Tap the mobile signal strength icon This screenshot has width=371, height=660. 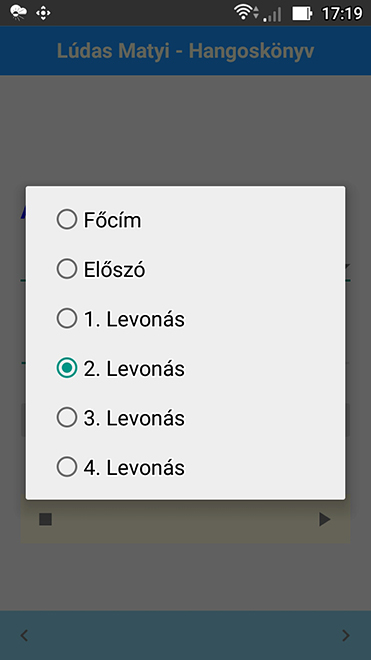(272, 14)
